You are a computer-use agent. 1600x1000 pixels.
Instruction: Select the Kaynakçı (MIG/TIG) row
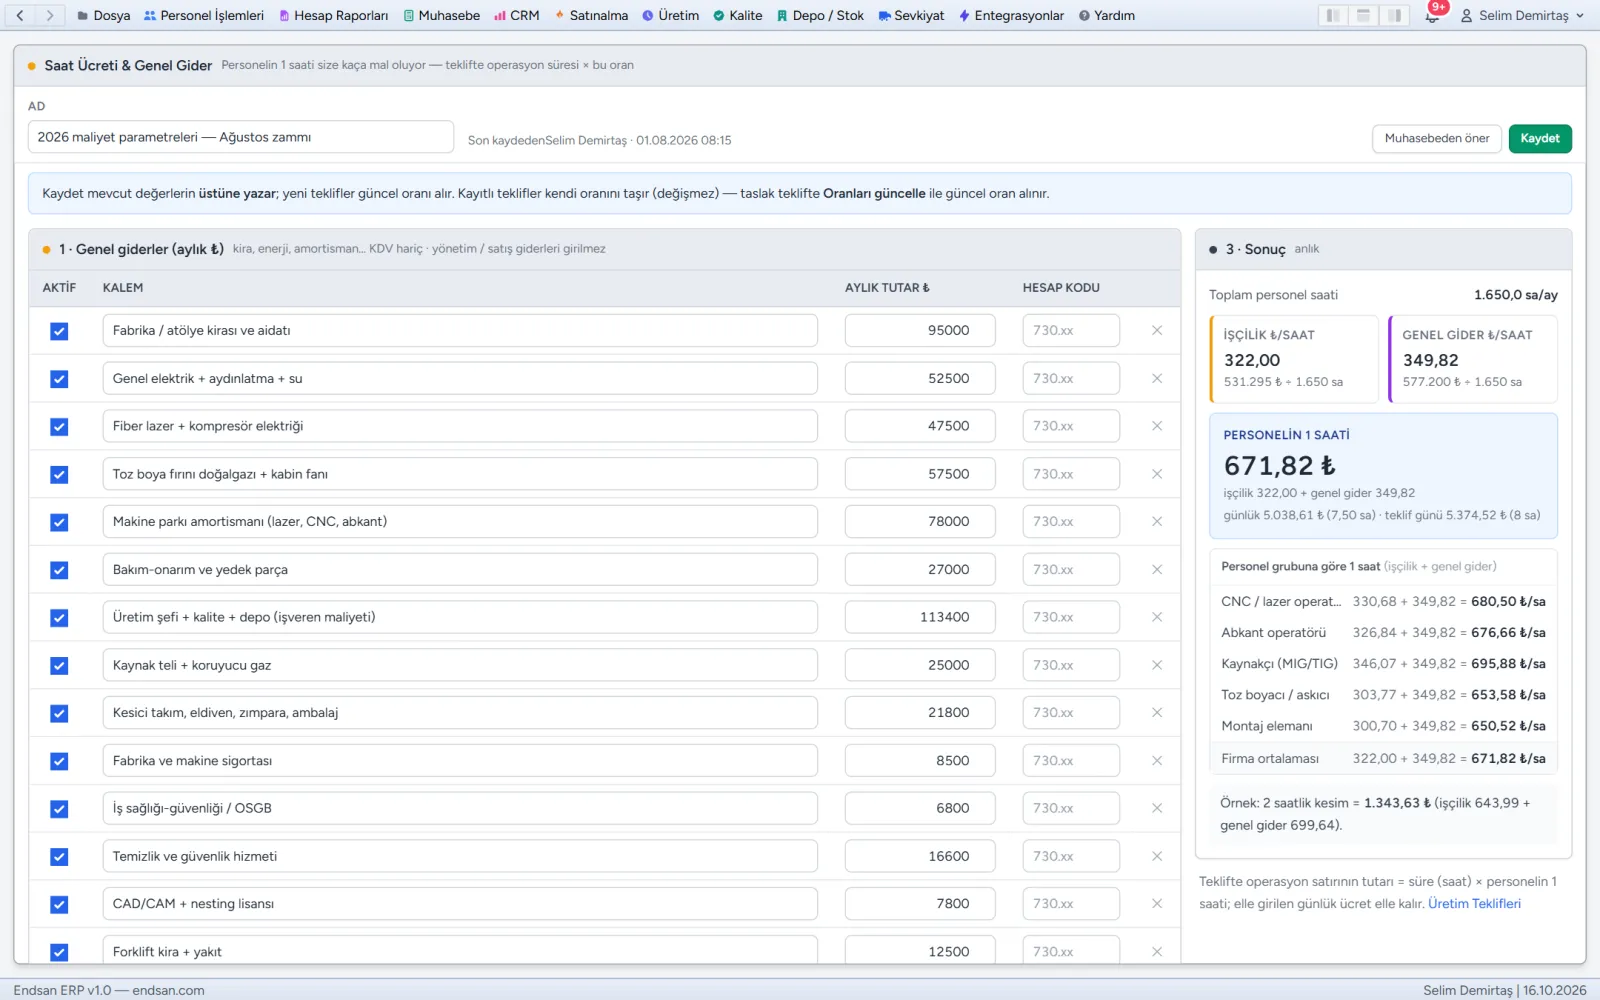tap(1383, 663)
